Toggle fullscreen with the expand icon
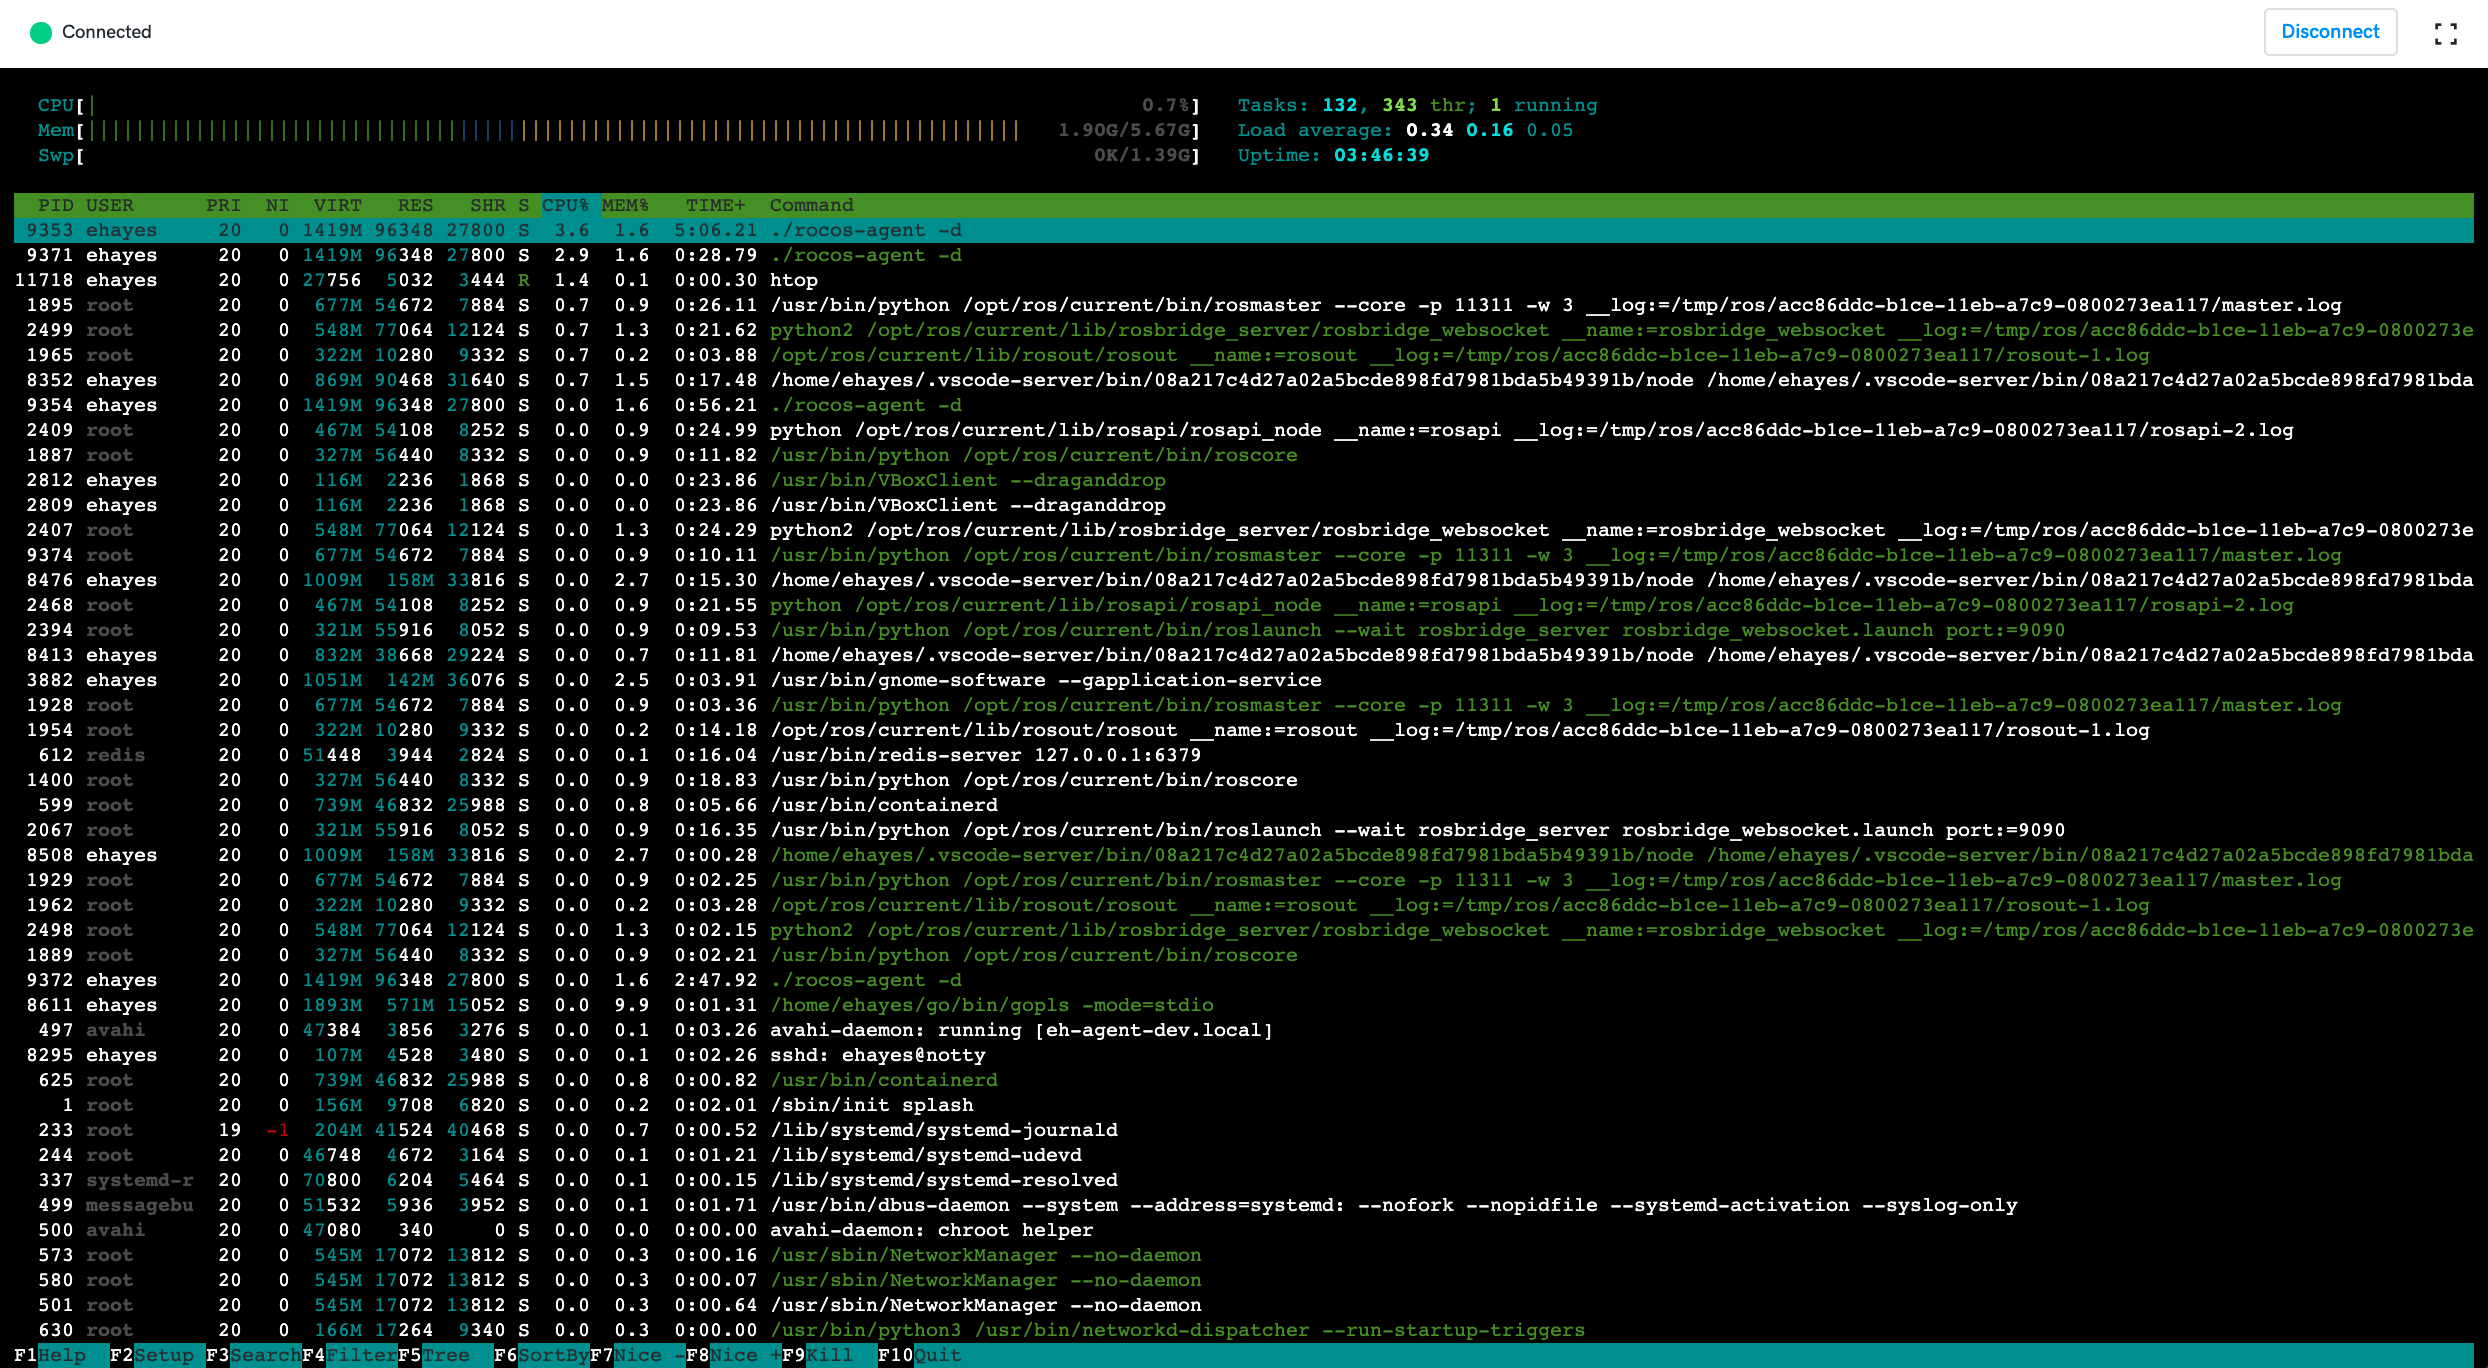This screenshot has width=2488, height=1368. (2445, 34)
